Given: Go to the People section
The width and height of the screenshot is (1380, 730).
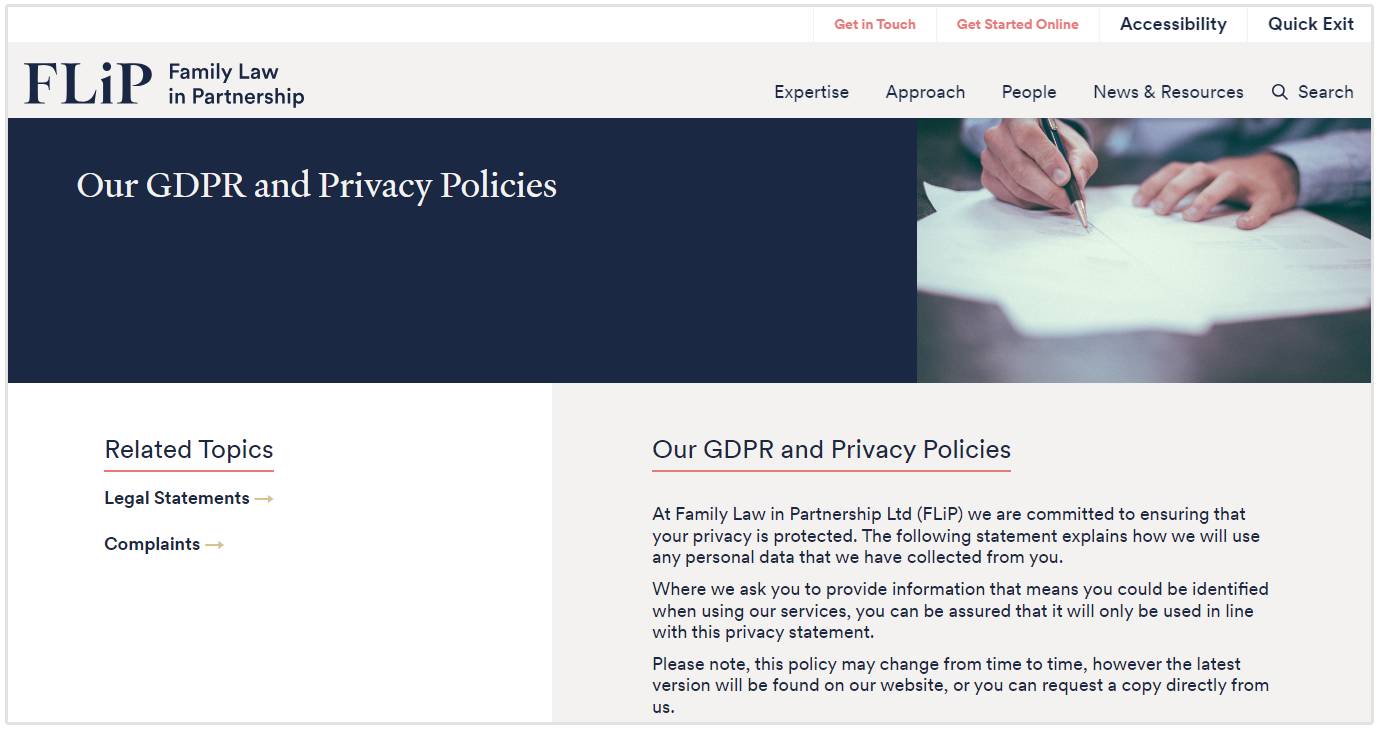Looking at the screenshot, I should click(1029, 92).
